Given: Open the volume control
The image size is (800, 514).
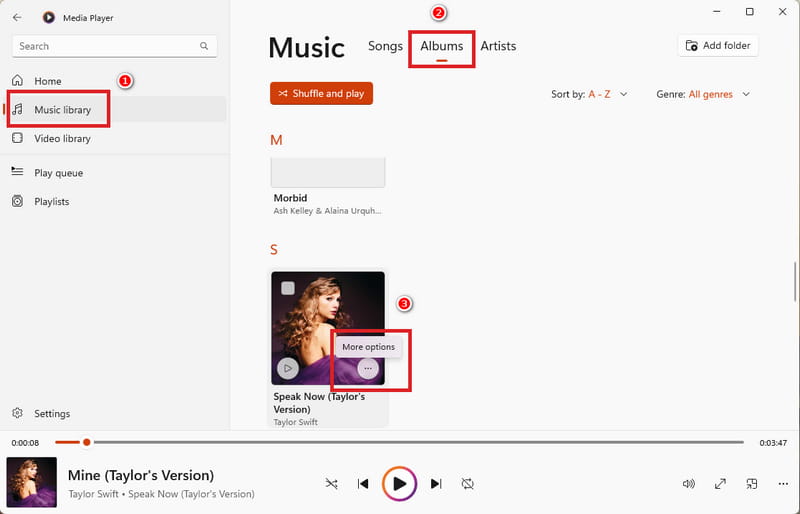Looking at the screenshot, I should point(689,483).
